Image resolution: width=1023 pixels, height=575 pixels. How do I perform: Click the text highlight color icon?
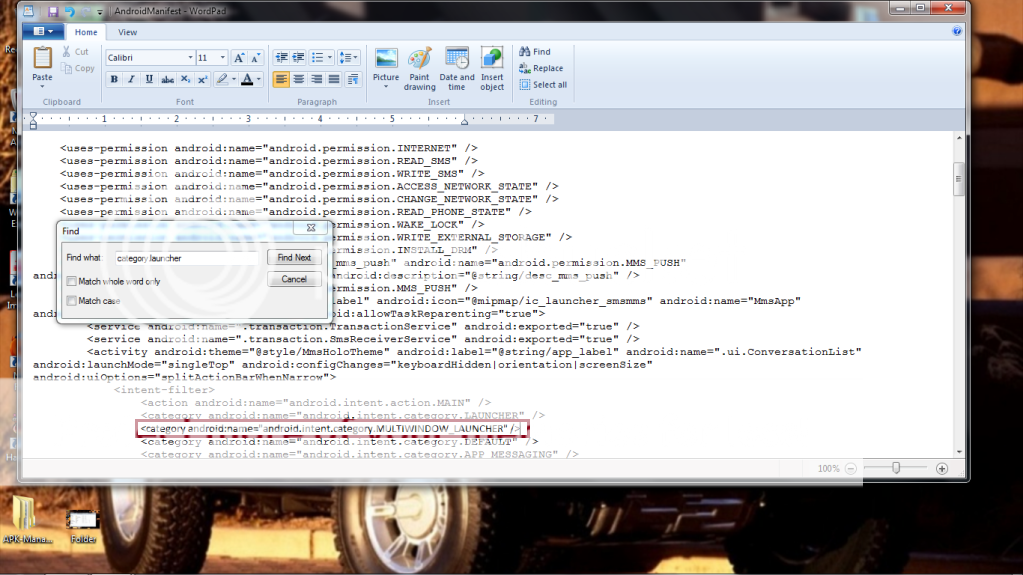click(x=222, y=79)
